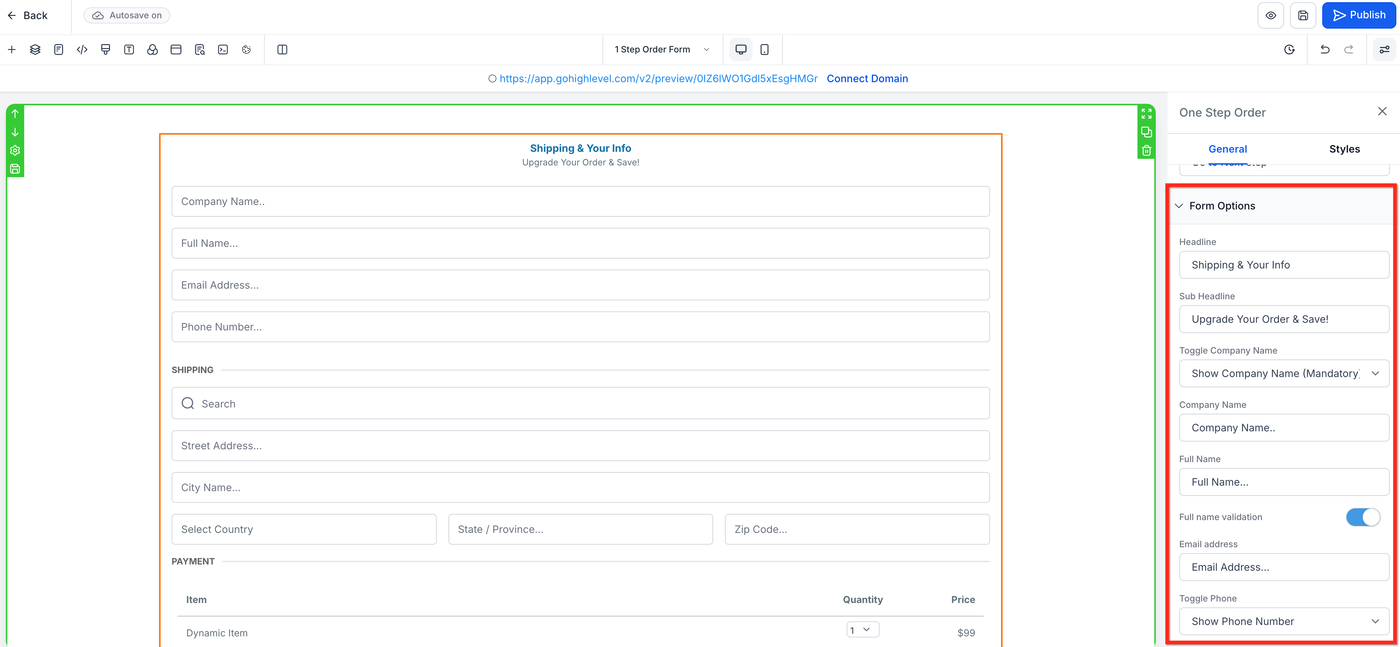1400x647 pixels.
Task: Select desktop device view
Action: (x=741, y=49)
